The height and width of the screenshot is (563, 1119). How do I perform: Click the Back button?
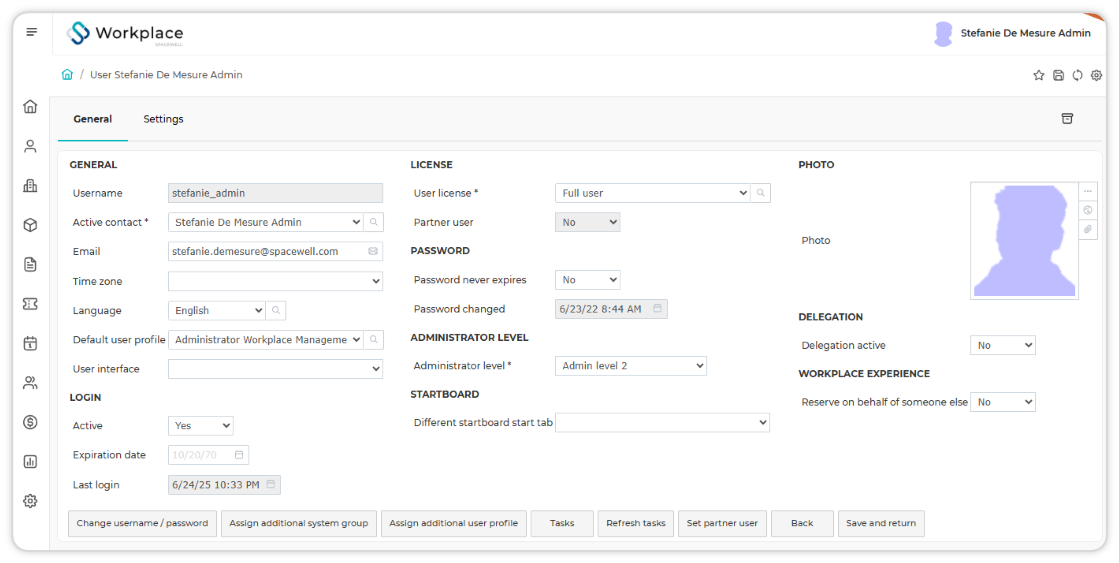pyautogui.click(x=802, y=523)
